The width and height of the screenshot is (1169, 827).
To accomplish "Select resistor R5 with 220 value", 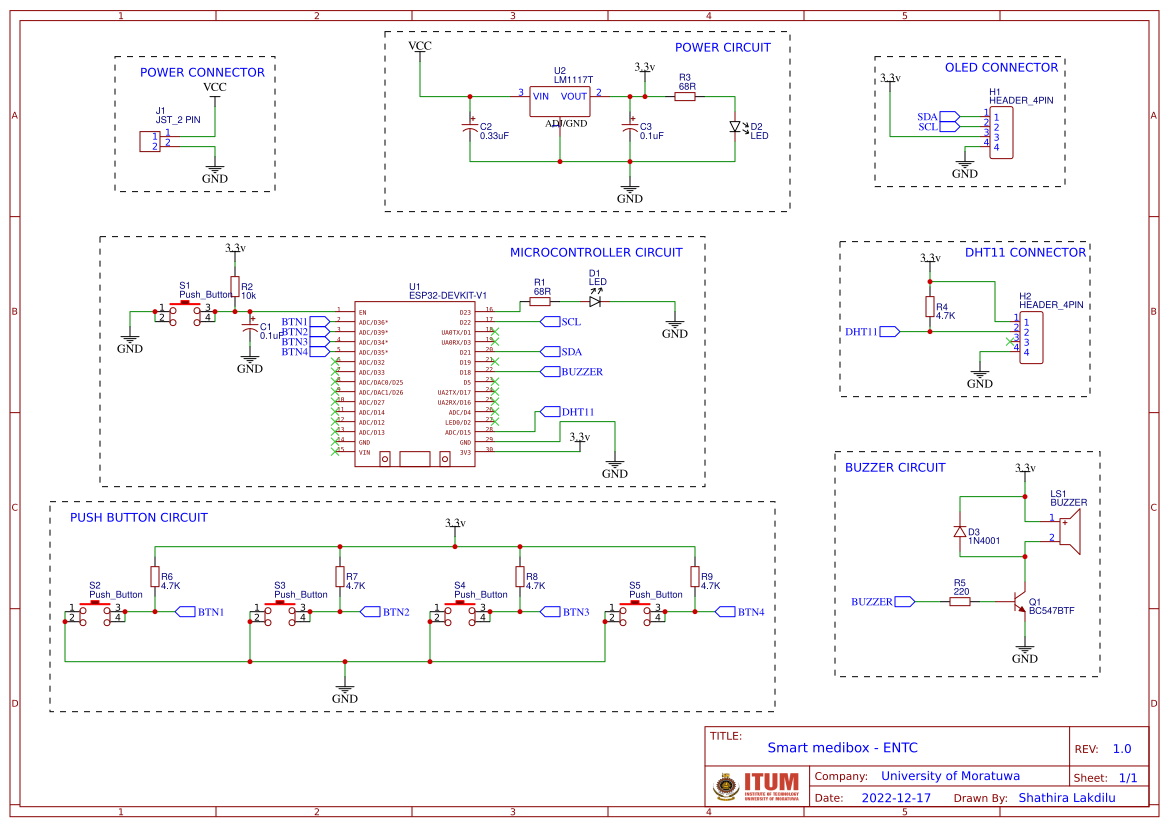I will [x=961, y=601].
